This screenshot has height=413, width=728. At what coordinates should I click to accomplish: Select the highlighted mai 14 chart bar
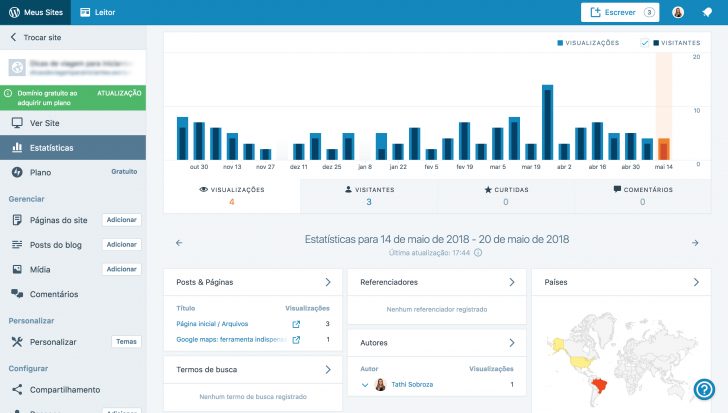663,149
